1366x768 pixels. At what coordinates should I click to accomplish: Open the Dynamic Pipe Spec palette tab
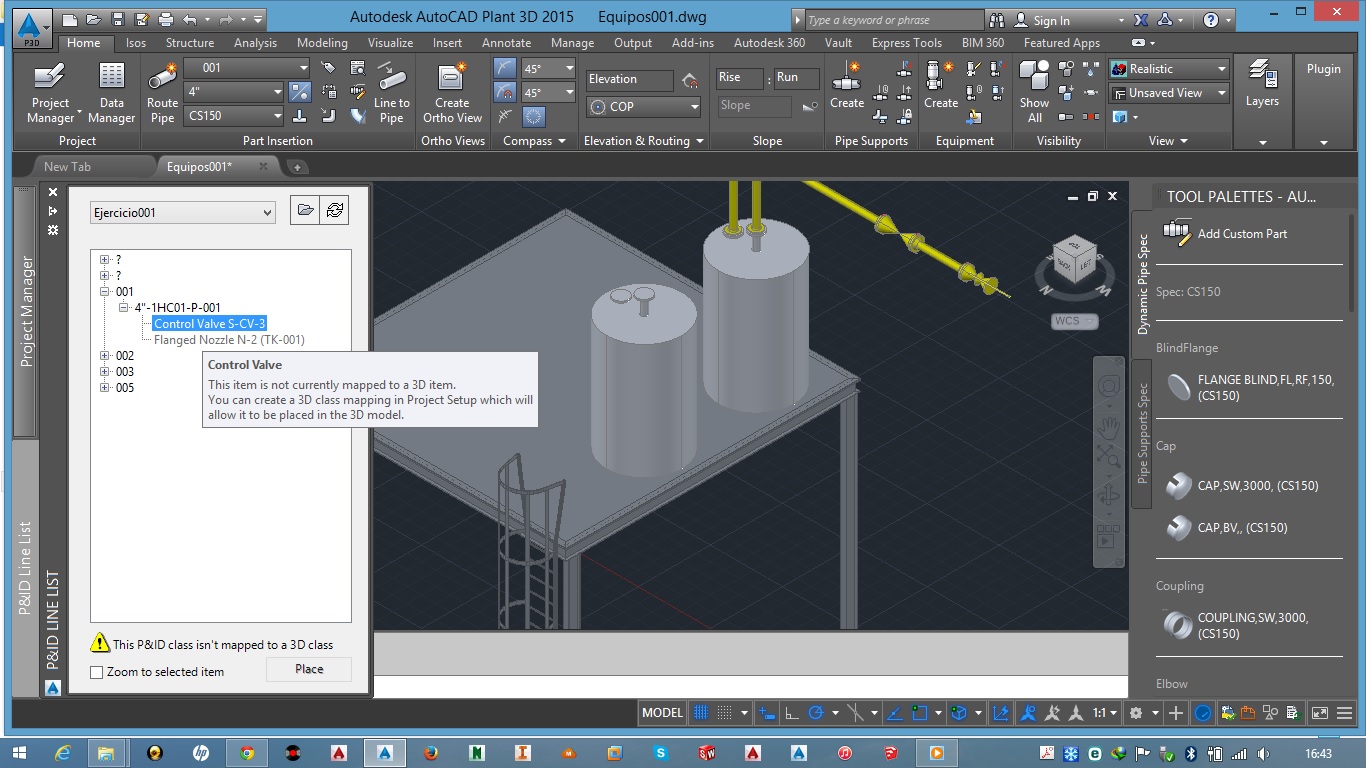click(x=1143, y=284)
